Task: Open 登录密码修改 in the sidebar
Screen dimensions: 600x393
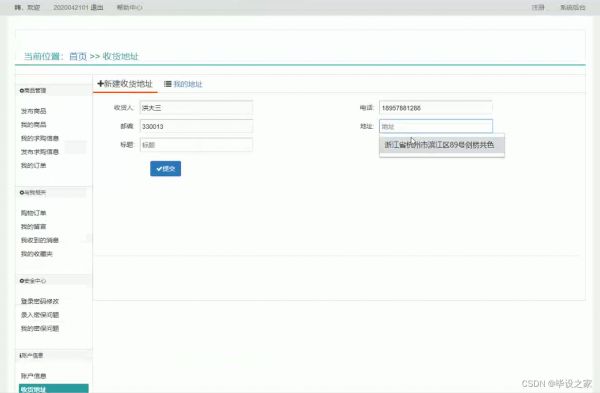Action: (x=40, y=301)
